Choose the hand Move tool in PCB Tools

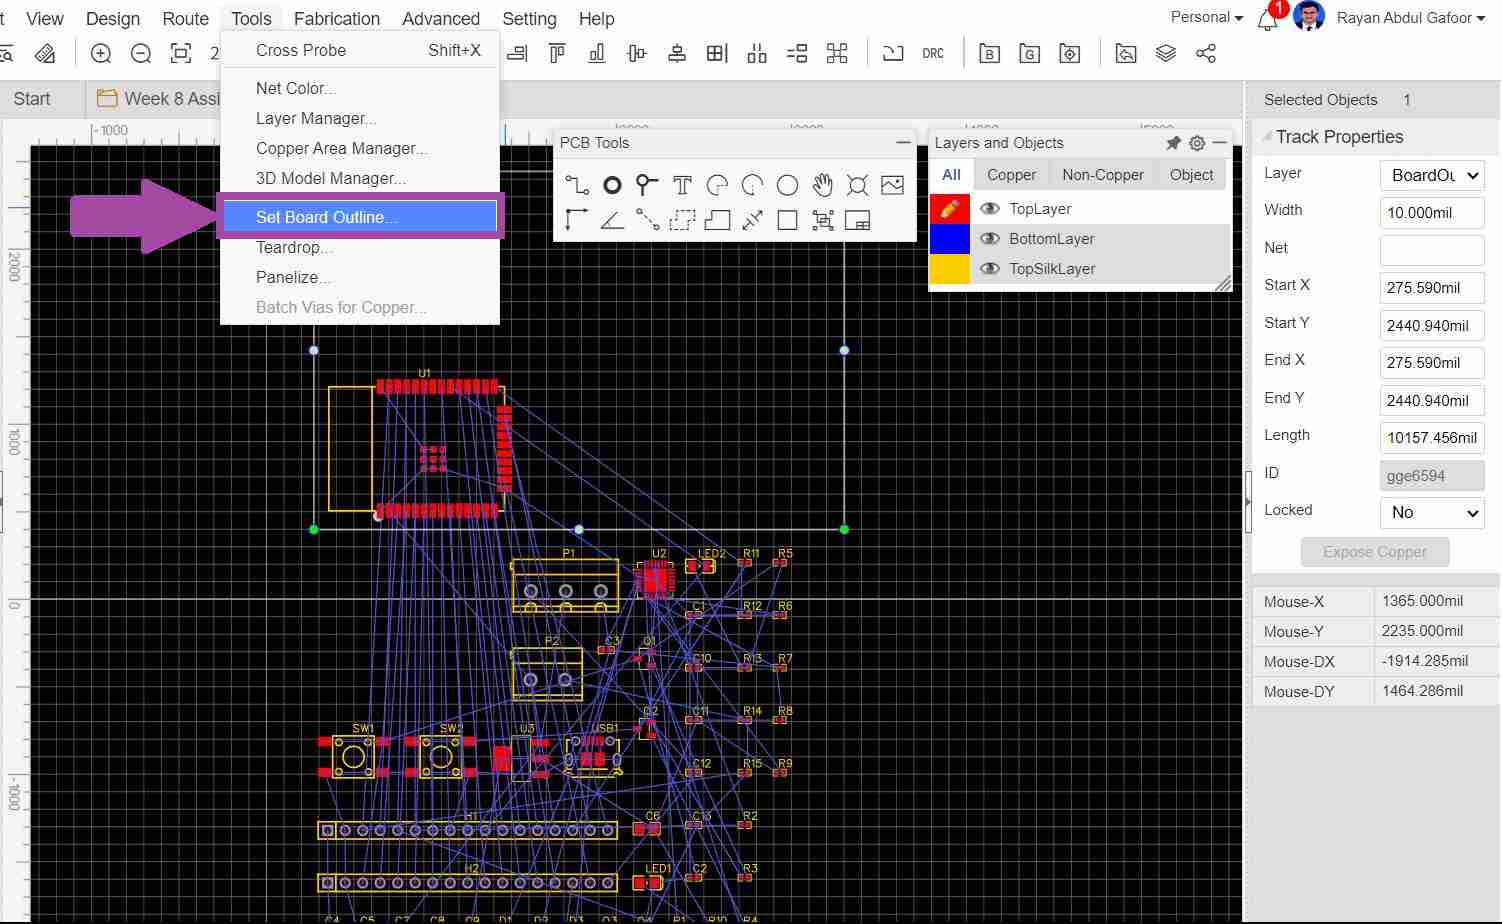(822, 185)
